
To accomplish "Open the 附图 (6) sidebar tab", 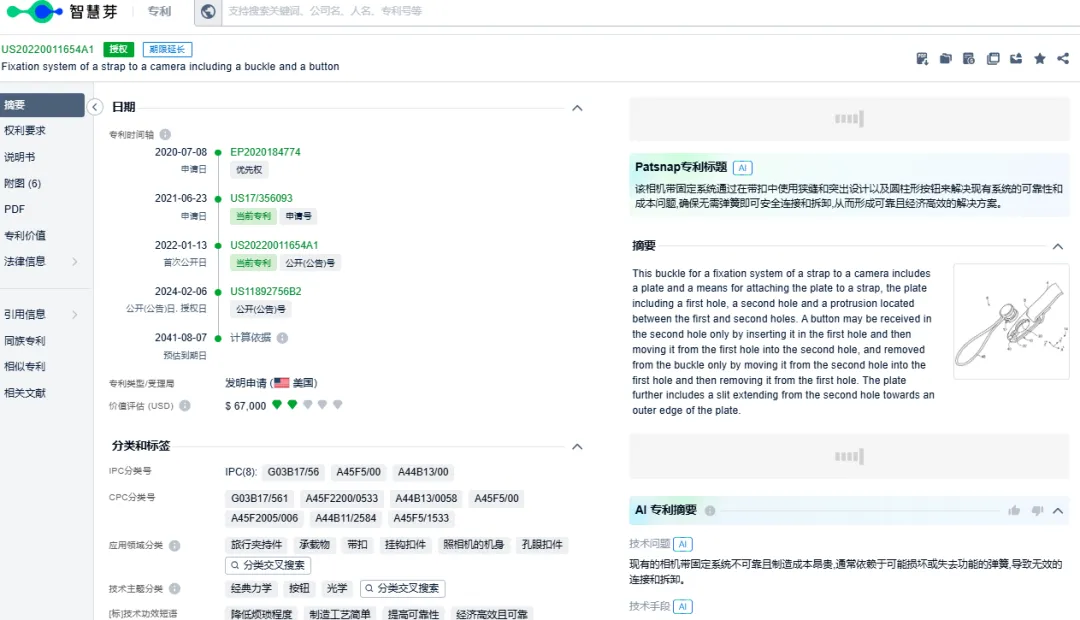I will point(22,183).
